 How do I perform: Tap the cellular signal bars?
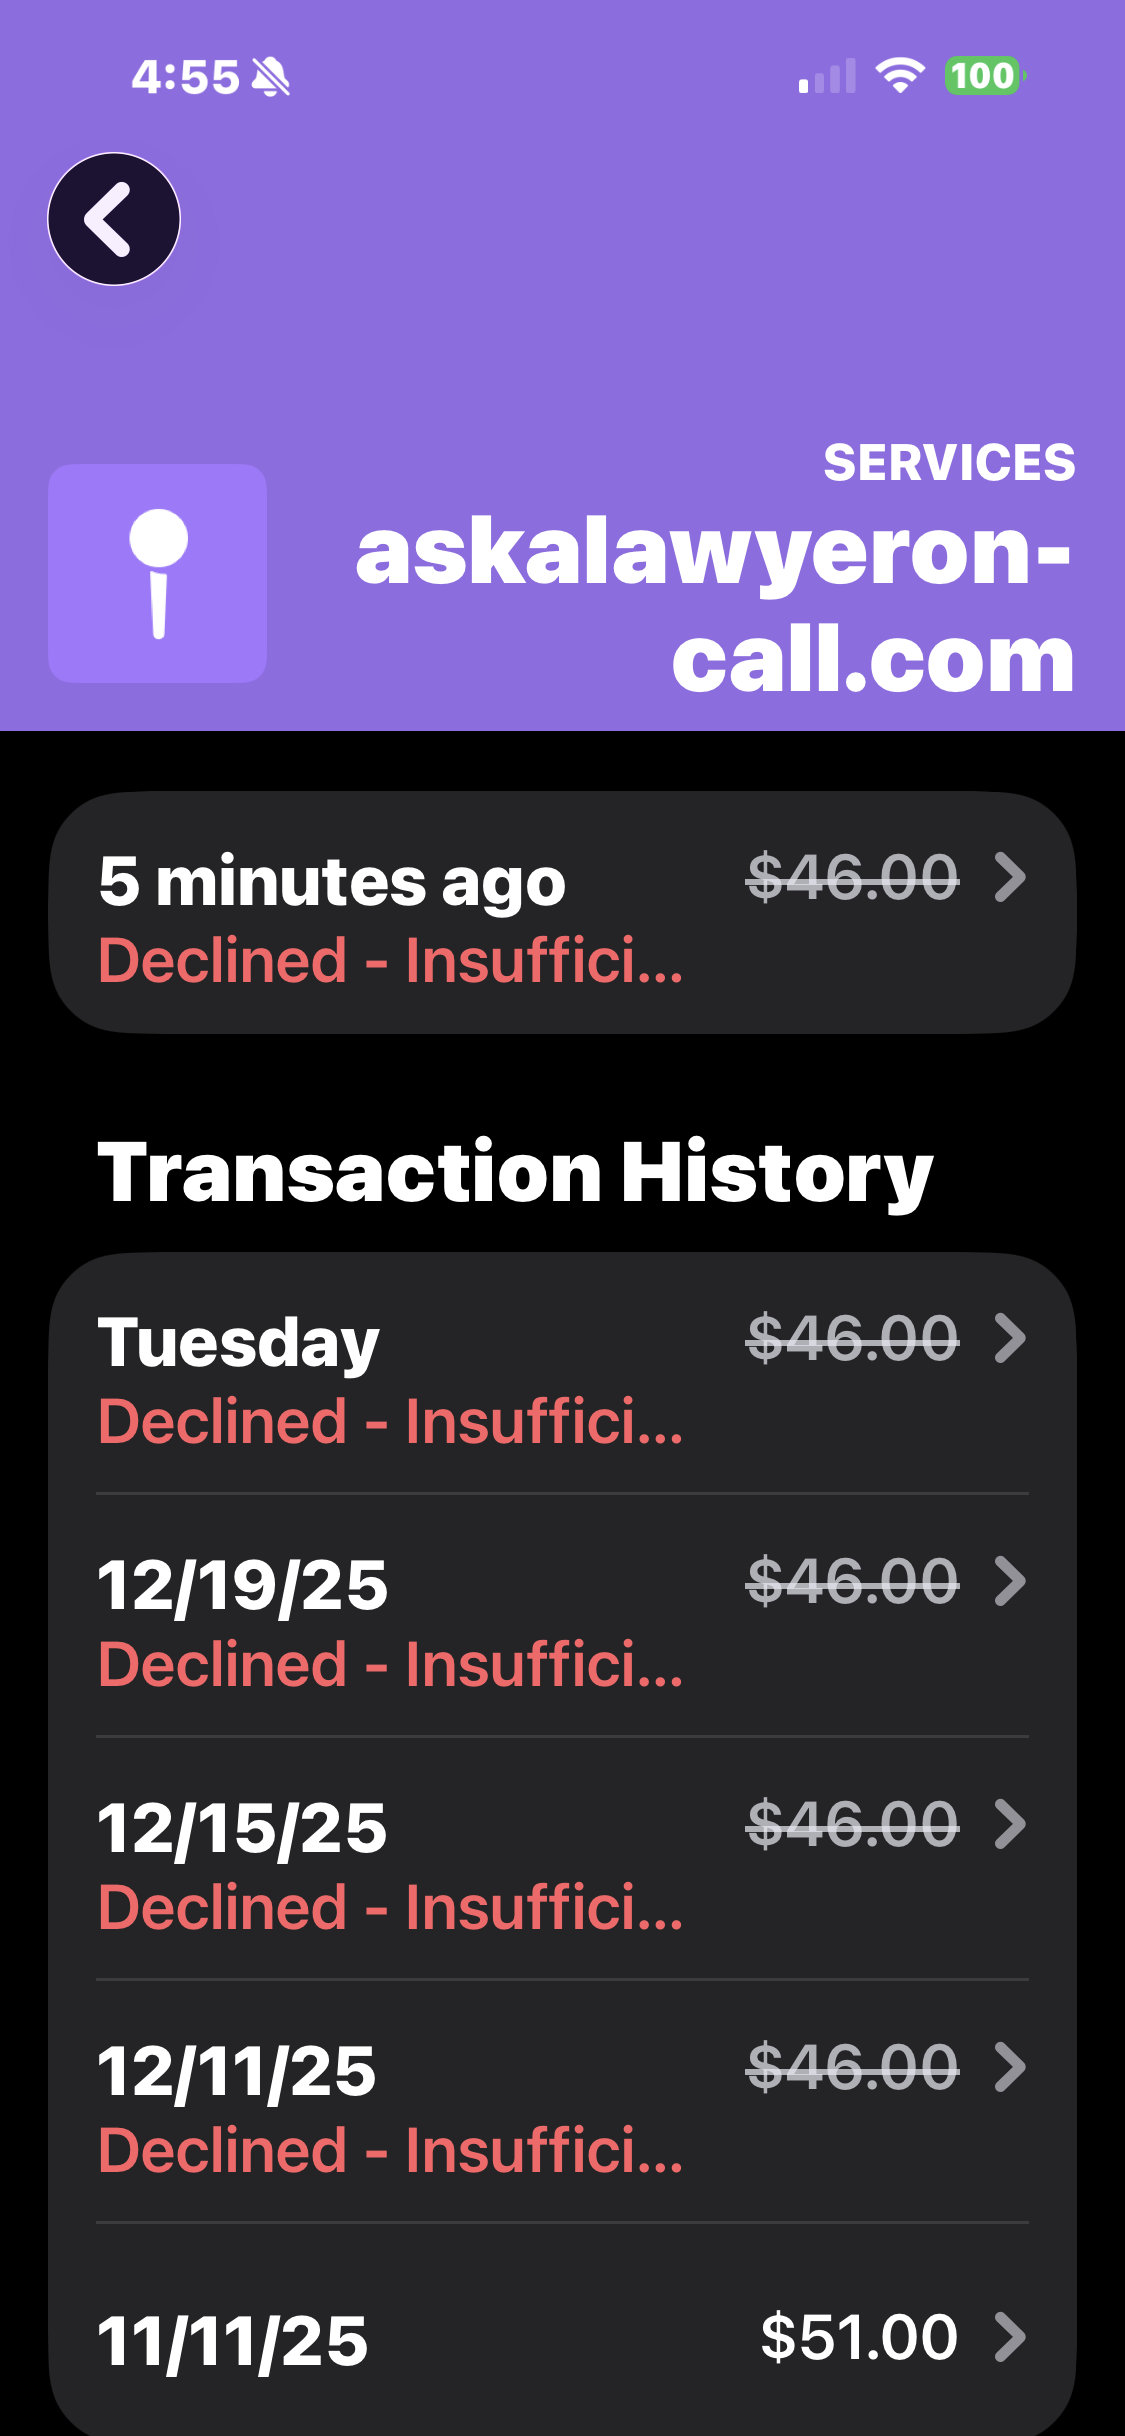(x=827, y=77)
